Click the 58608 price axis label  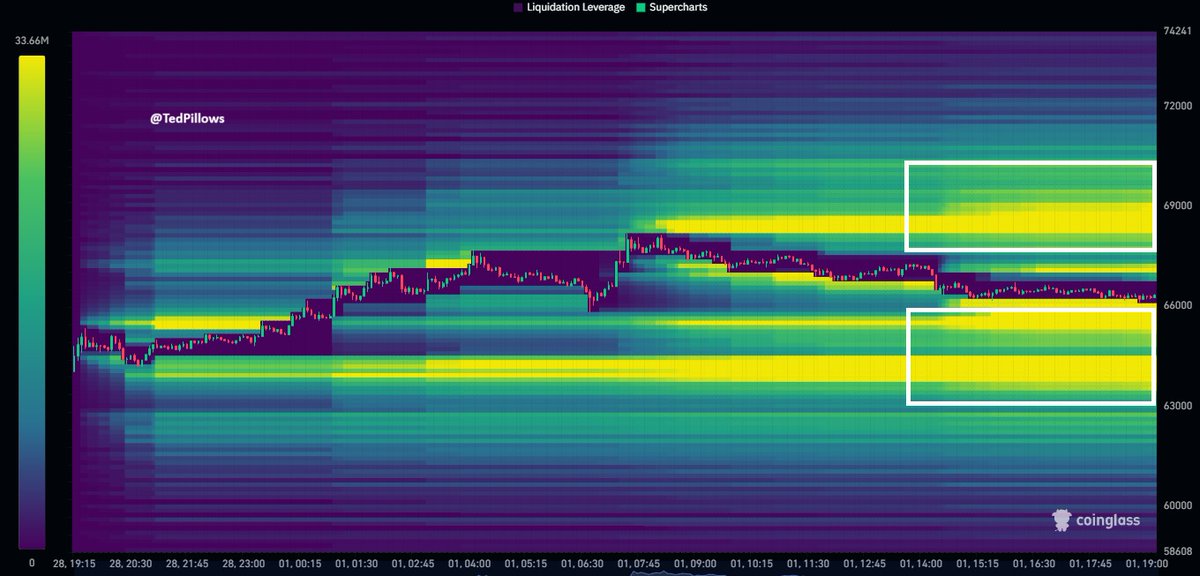(1178, 551)
